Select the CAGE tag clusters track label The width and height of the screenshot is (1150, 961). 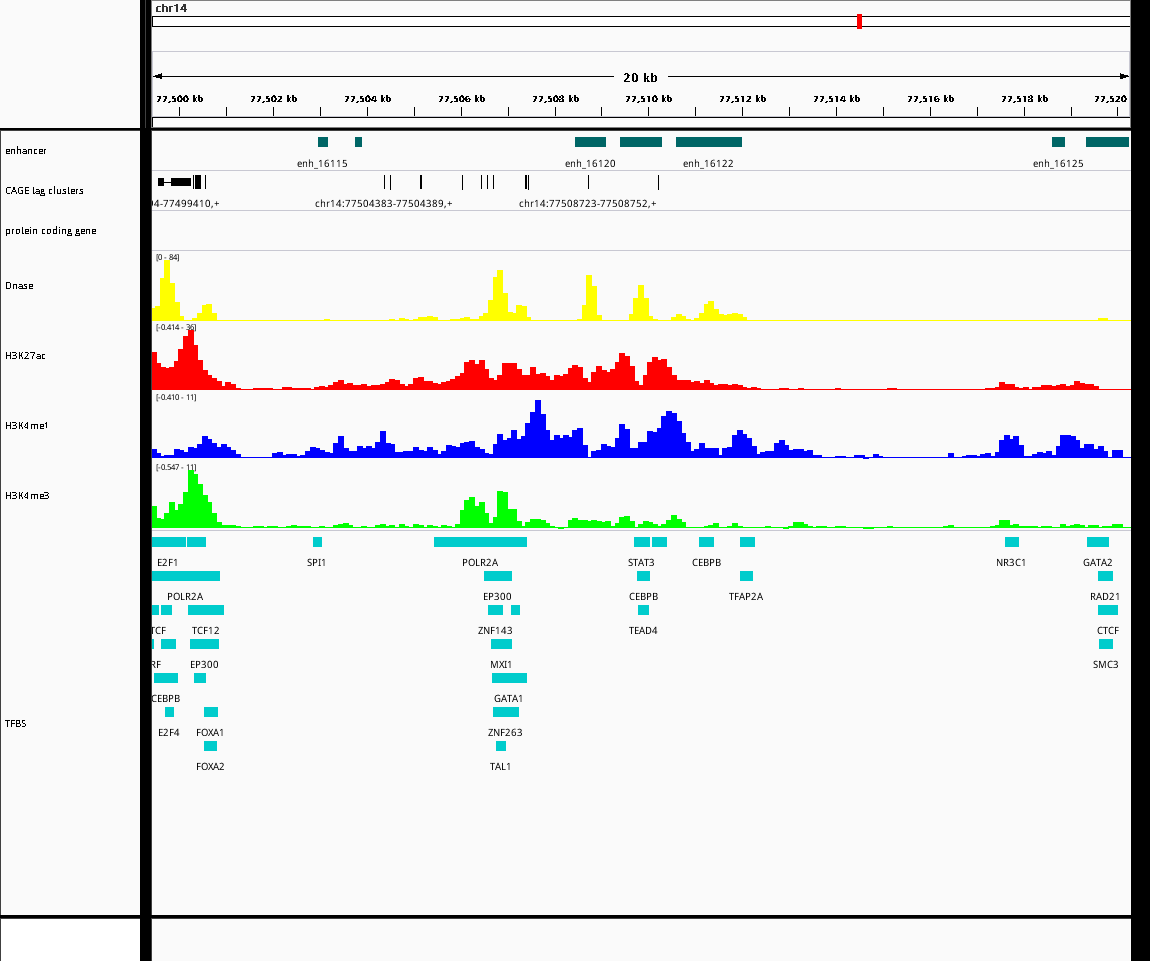click(44, 191)
